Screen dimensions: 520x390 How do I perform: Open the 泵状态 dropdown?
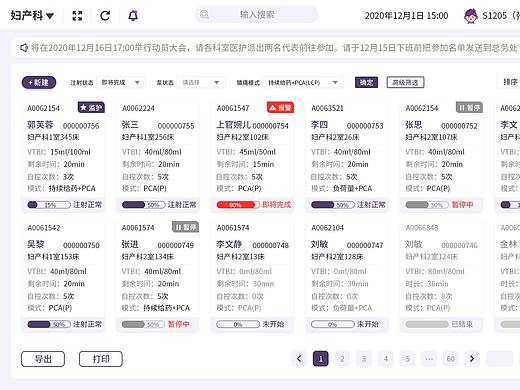pyautogui.click(x=201, y=82)
